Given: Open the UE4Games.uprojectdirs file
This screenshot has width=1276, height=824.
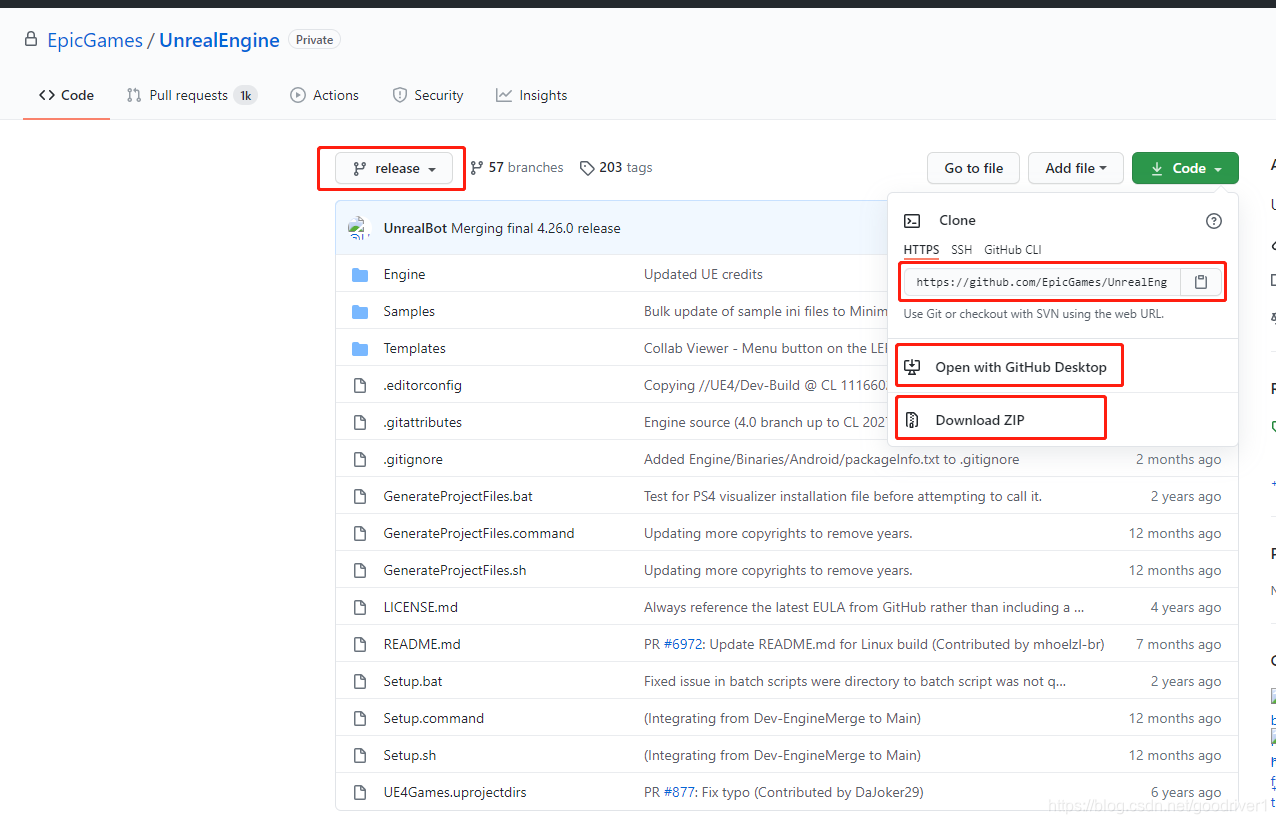Looking at the screenshot, I should point(455,792).
